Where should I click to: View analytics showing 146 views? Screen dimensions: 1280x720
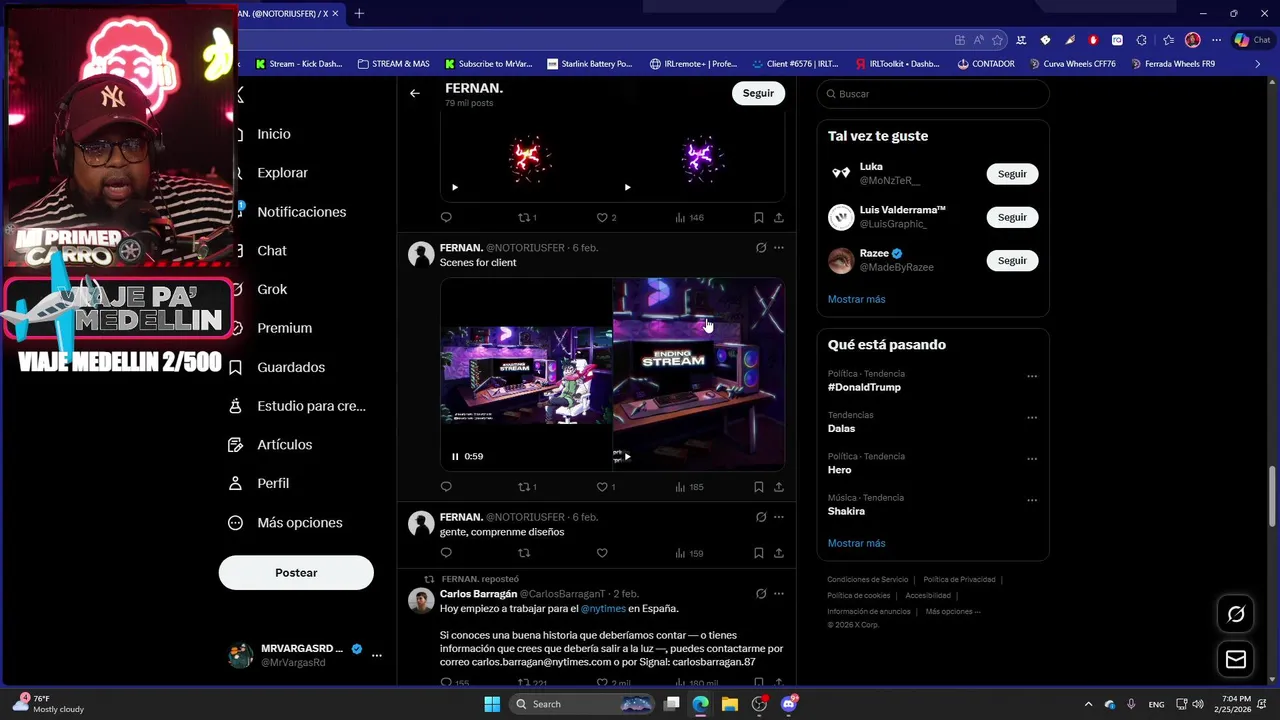click(689, 217)
